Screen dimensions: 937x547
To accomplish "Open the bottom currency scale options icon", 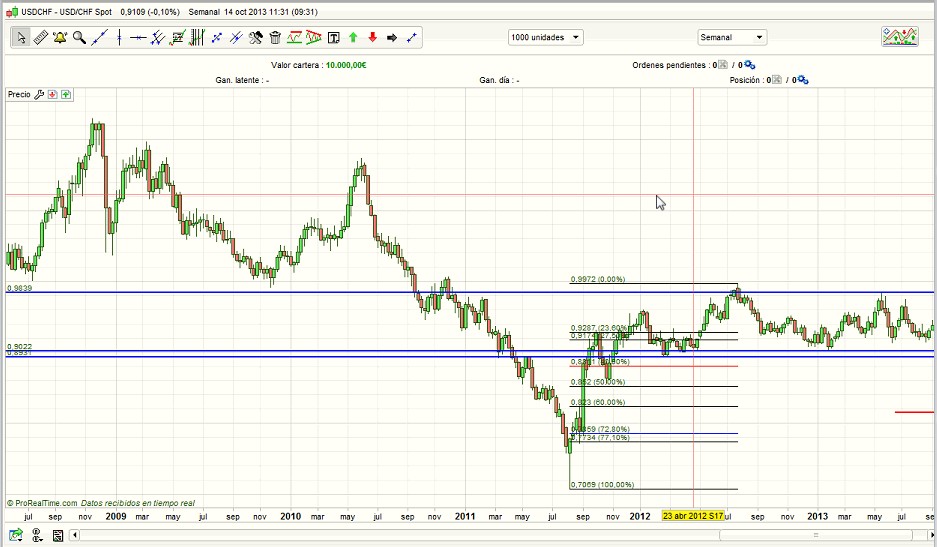I will pyautogui.click(x=36, y=534).
